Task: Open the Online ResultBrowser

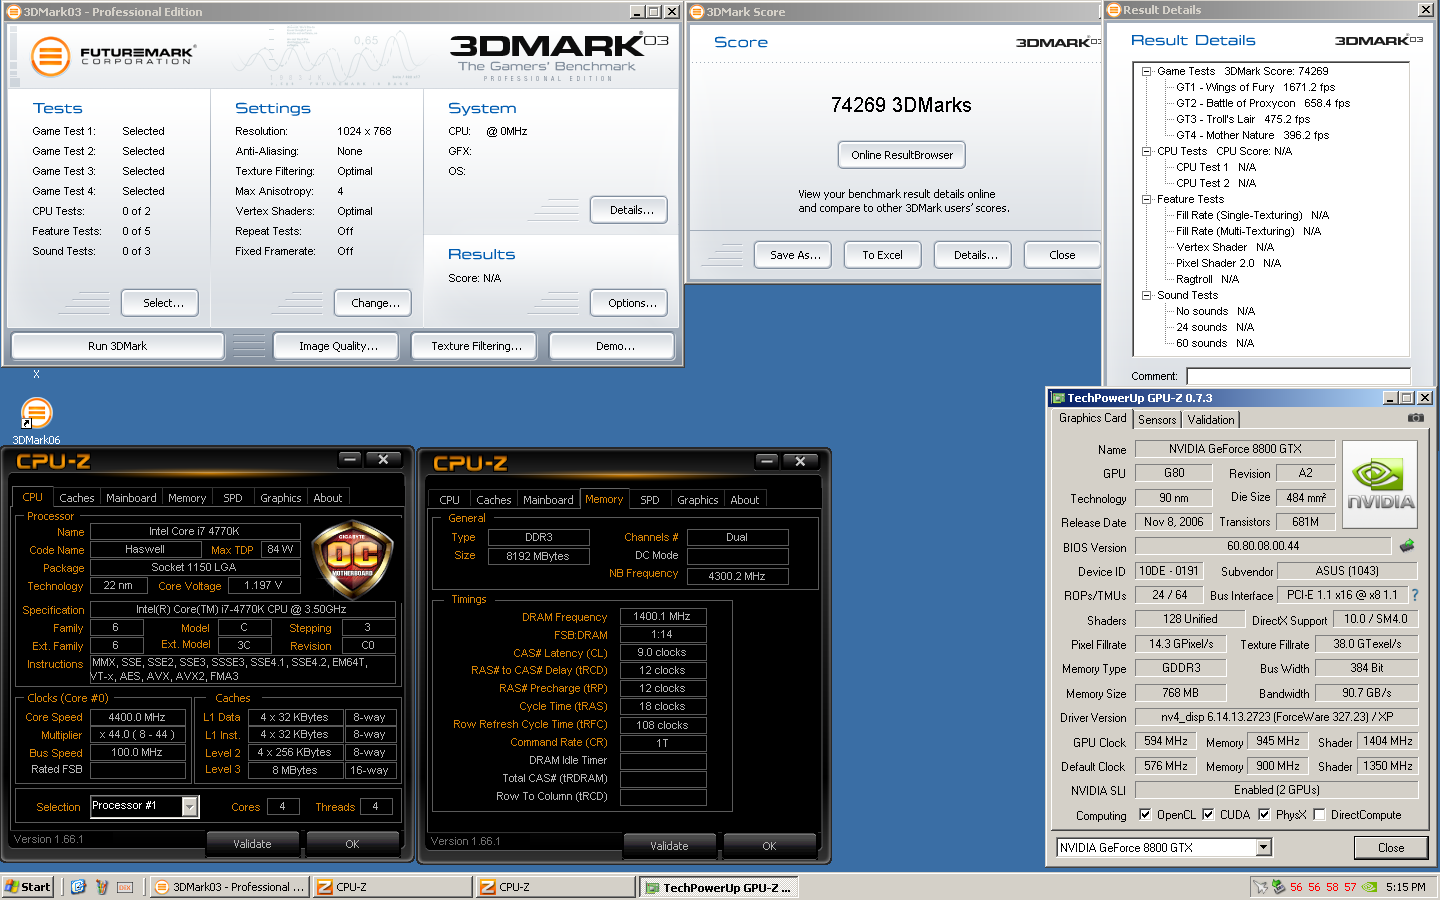Action: point(902,155)
